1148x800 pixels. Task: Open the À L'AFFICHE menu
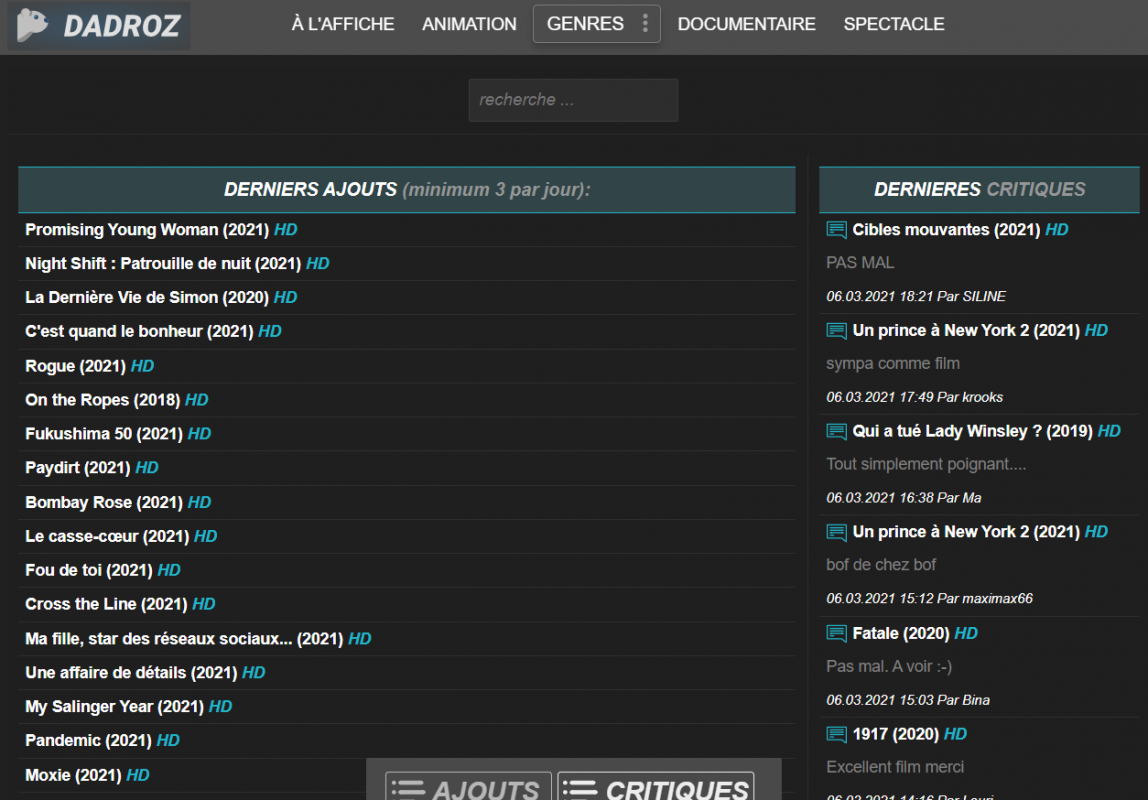point(343,24)
